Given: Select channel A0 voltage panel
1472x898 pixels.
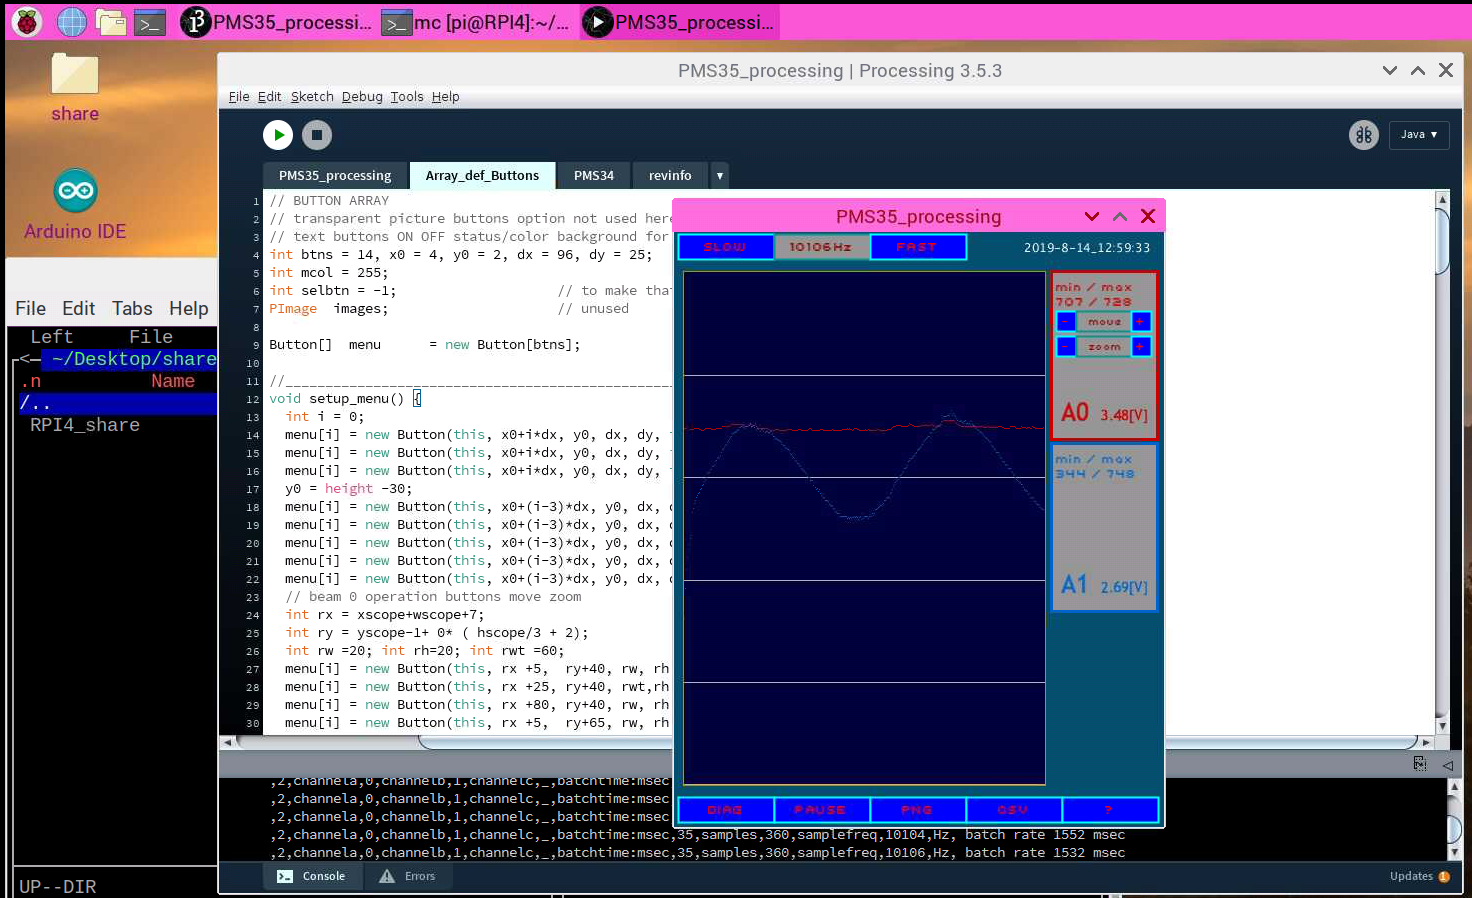Looking at the screenshot, I should (x=1104, y=413).
